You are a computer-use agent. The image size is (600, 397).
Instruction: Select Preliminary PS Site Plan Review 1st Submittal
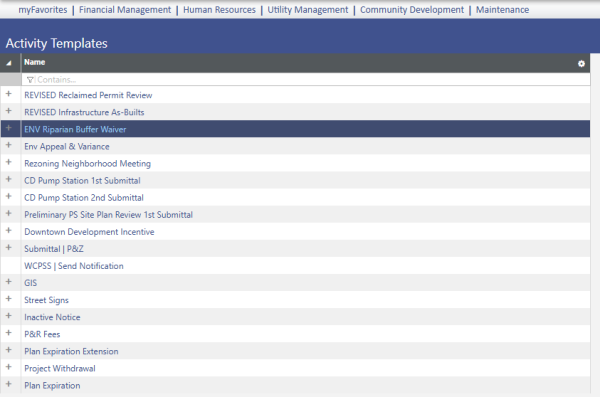tap(108, 215)
